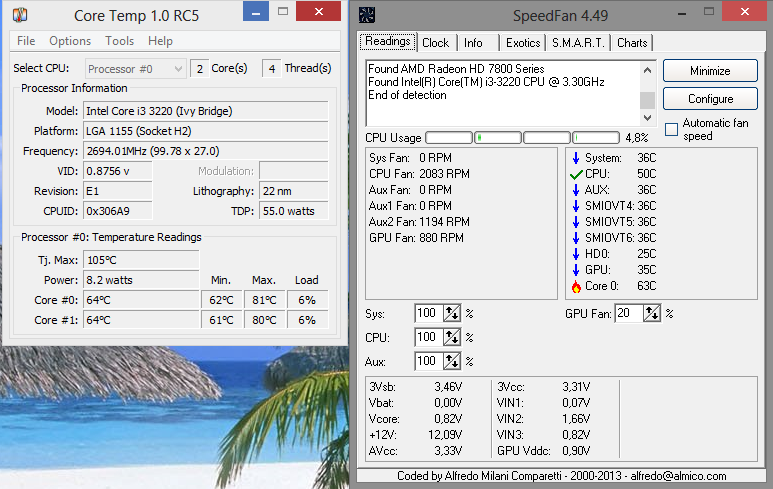The width and height of the screenshot is (773, 489).
Task: Enable the Automatic fan speed checkbox
Action: point(671,130)
